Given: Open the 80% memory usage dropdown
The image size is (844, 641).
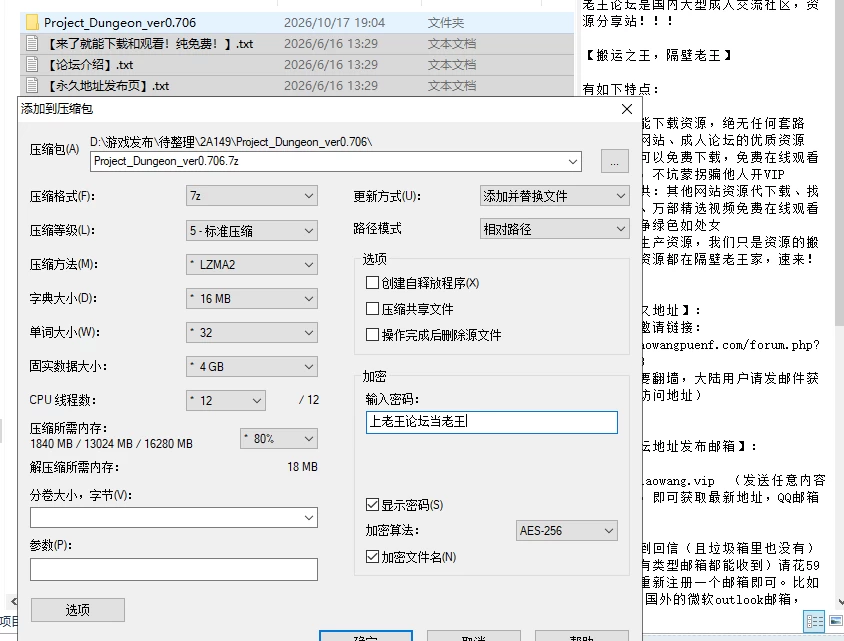Looking at the screenshot, I should (x=278, y=439).
